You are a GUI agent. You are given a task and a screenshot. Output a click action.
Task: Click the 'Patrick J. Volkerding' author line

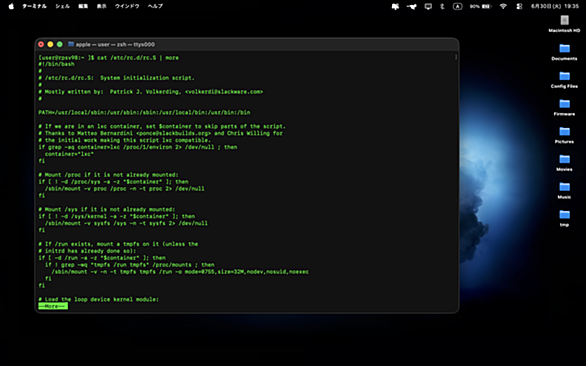(151, 92)
